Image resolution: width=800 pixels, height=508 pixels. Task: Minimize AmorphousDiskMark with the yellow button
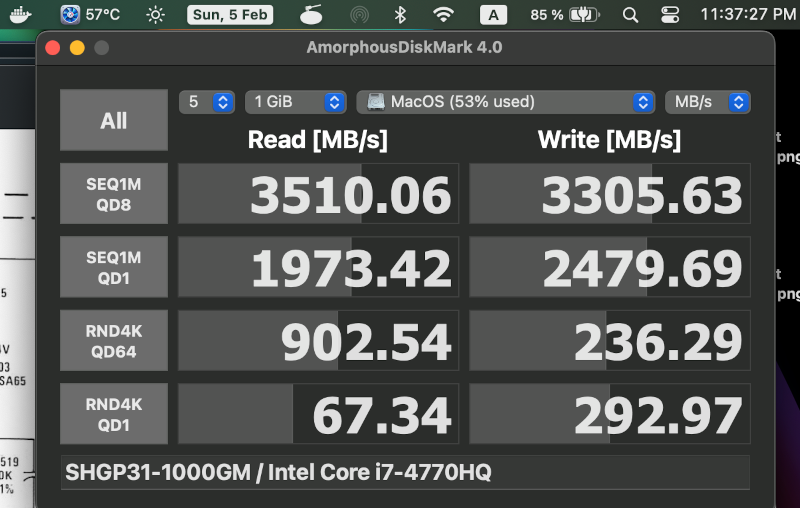pos(77,48)
